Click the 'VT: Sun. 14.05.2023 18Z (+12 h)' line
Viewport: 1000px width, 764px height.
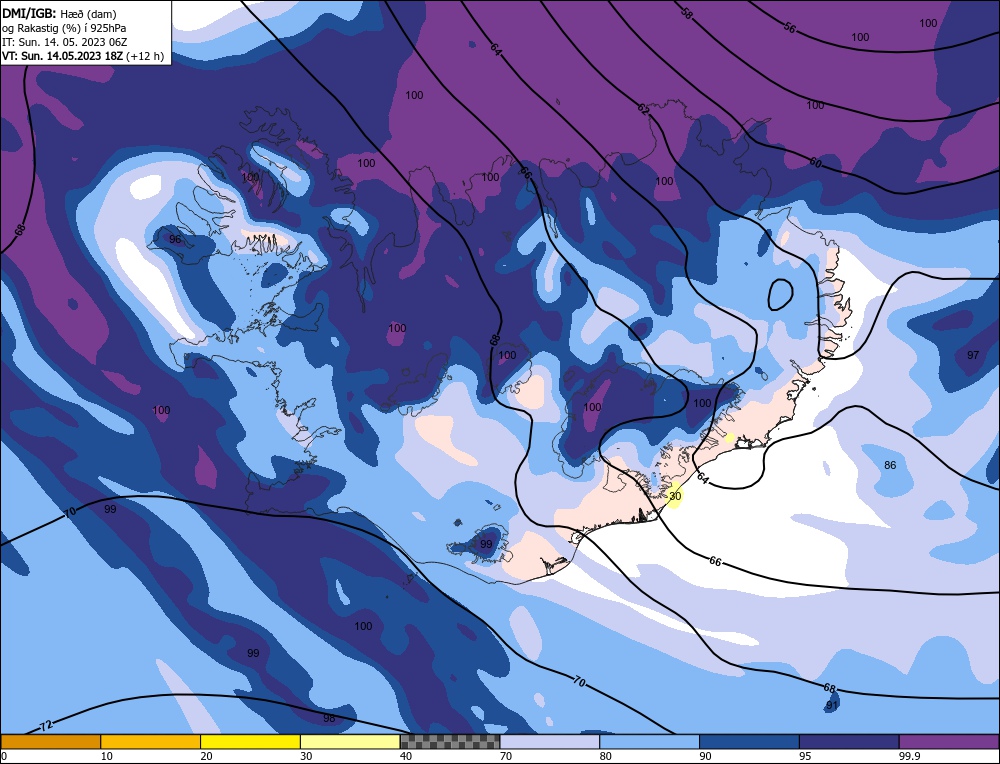click(x=83, y=56)
